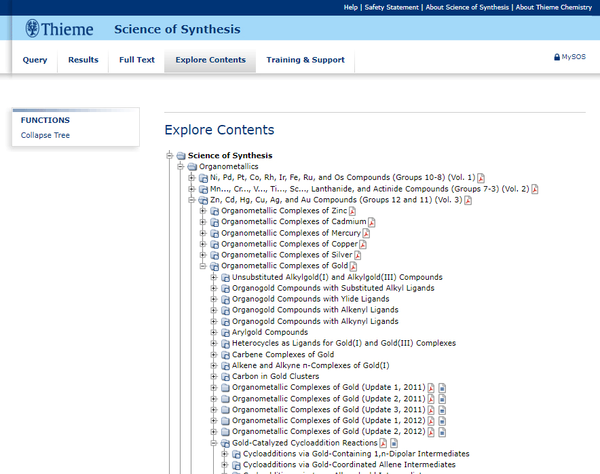Screen dimensions: 600x474
Task: Open PDF for Organometallic Complexes of Gold
Action: coord(353,266)
